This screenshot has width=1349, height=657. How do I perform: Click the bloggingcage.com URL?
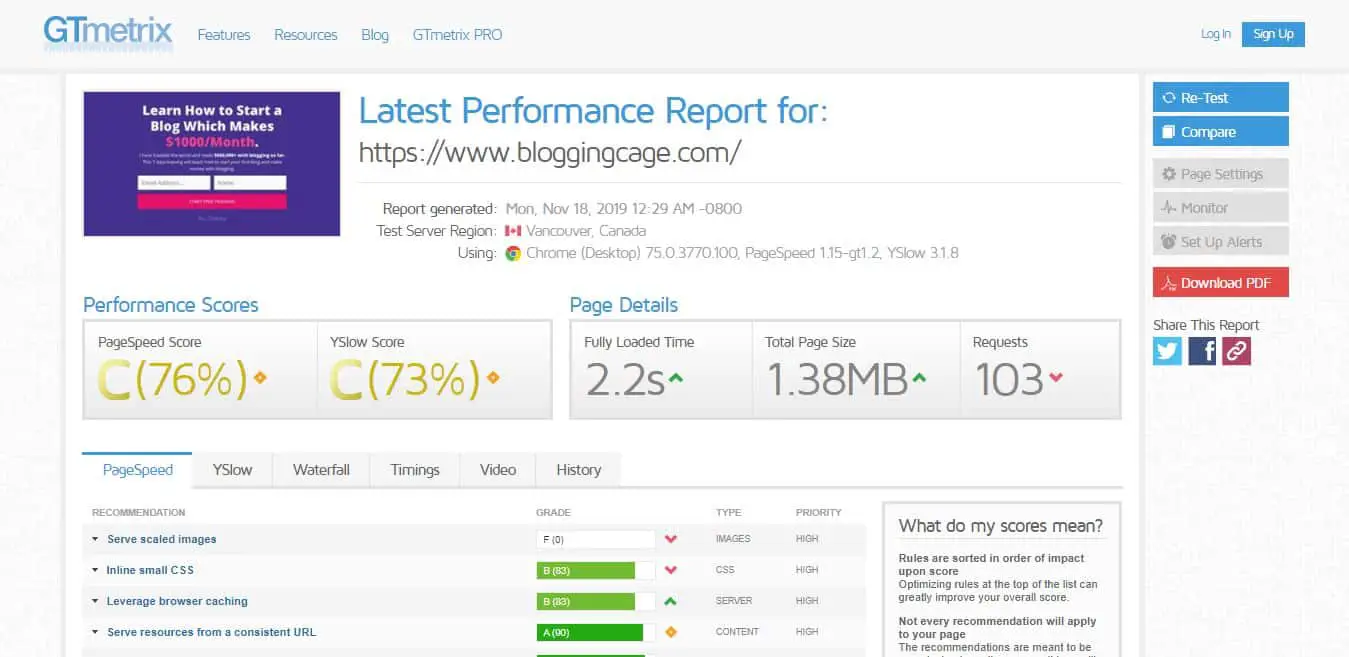(550, 152)
